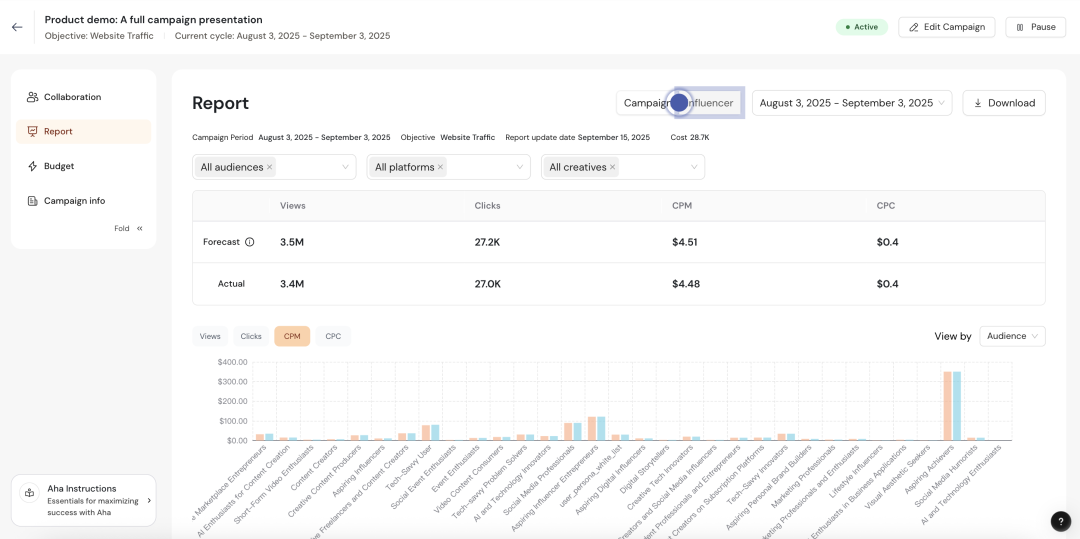Screen dimensions: 1080x539
Task: Open the help question mark icon
Action: coord(1061,521)
